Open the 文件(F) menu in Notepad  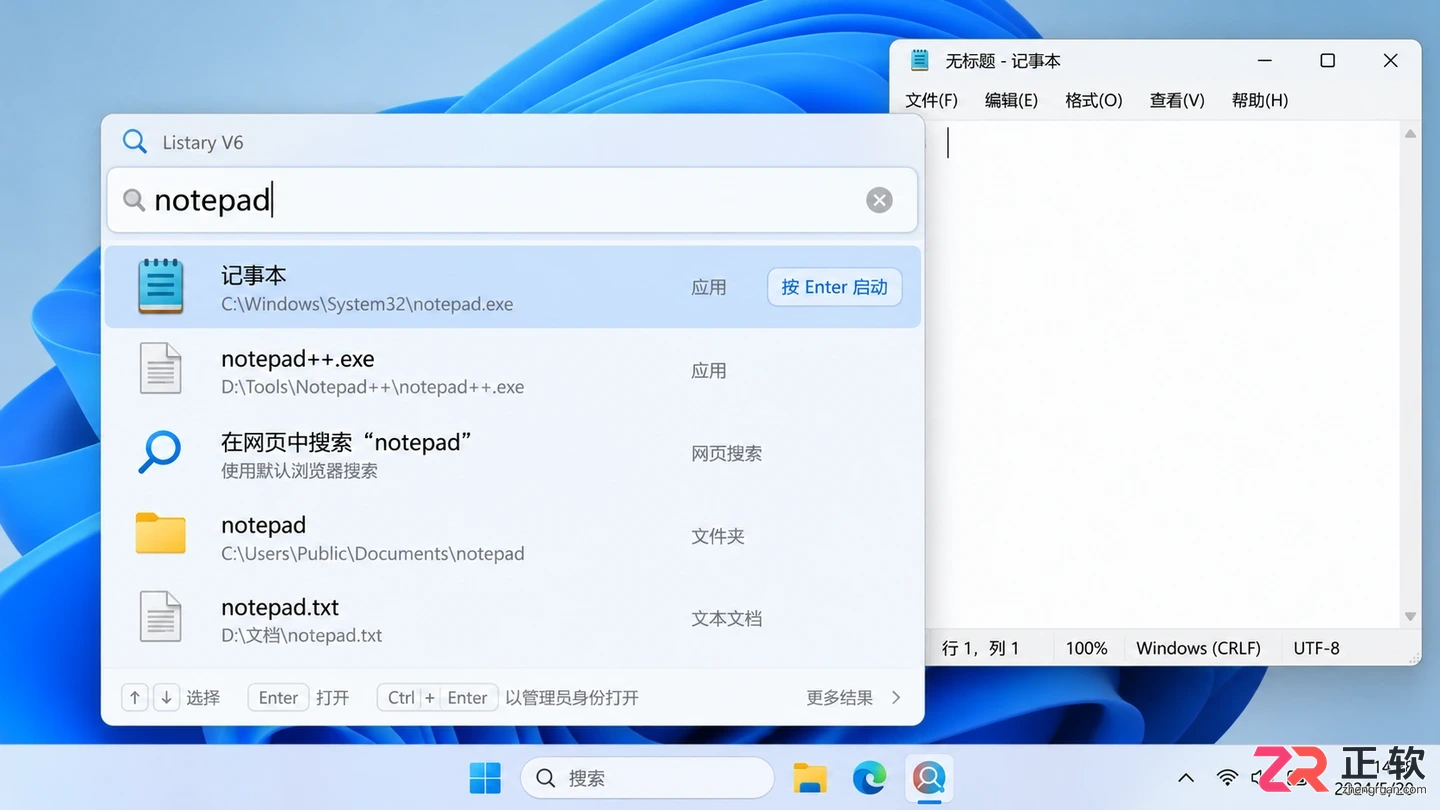[931, 100]
